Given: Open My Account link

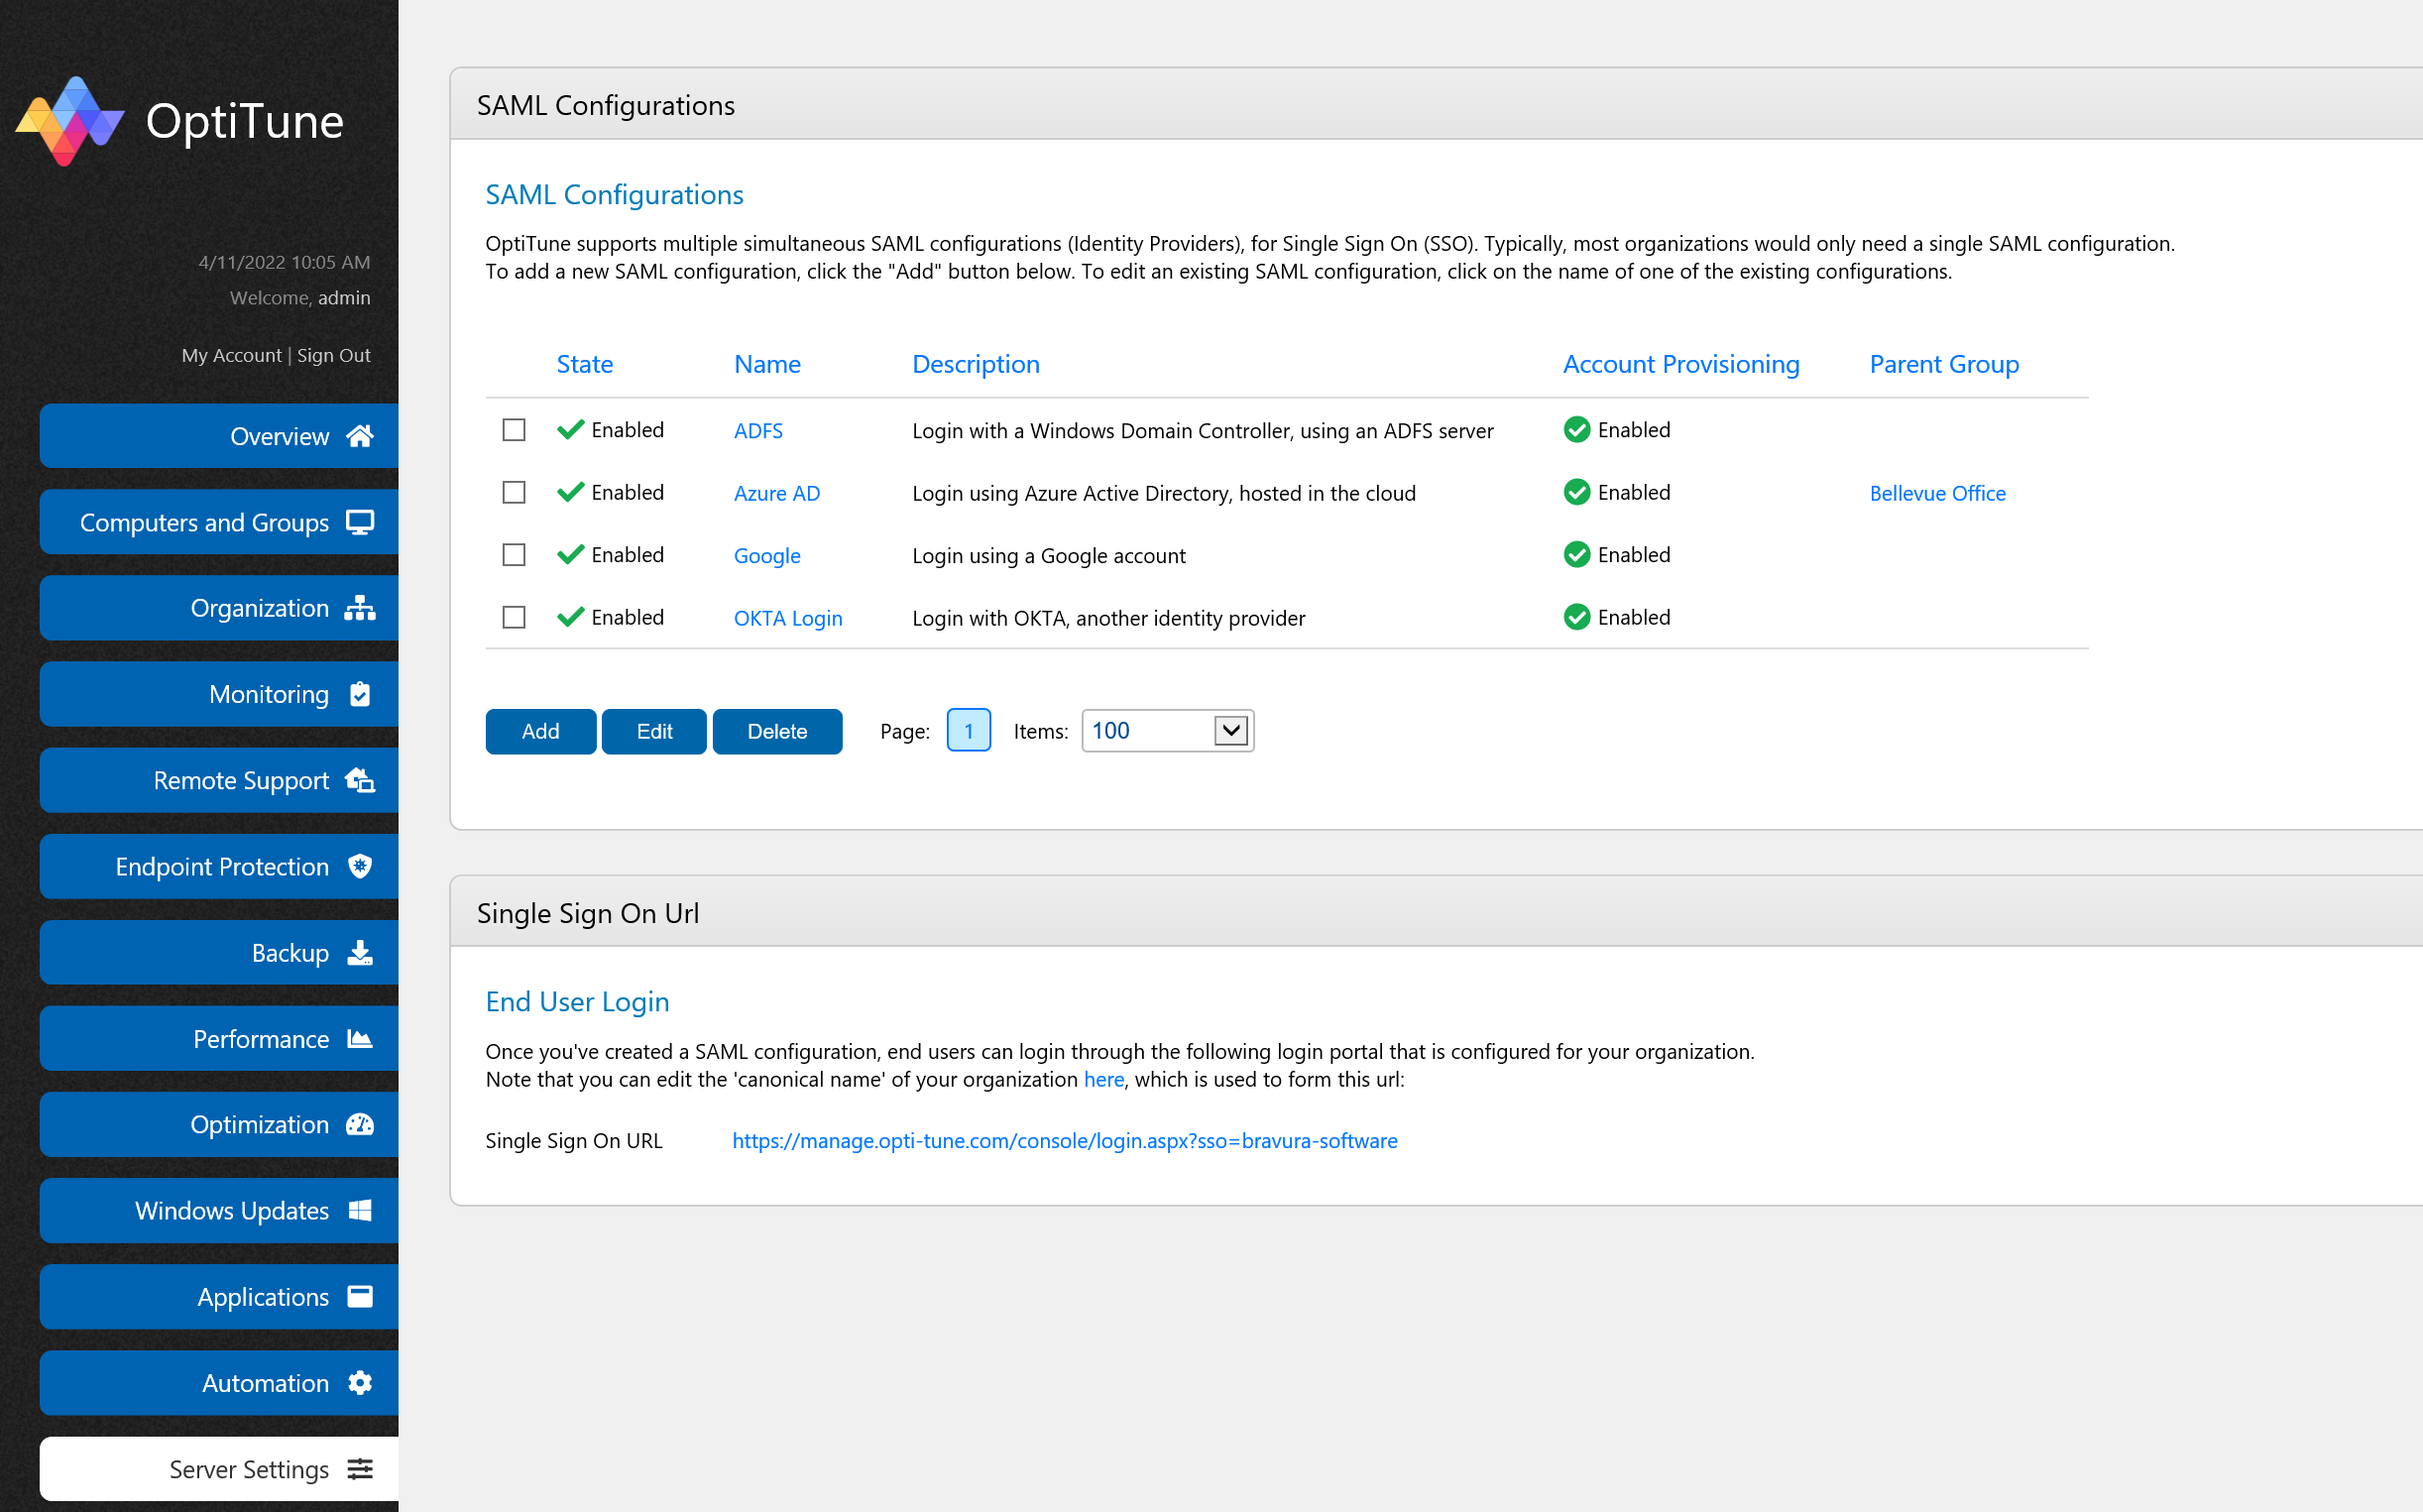Looking at the screenshot, I should [232, 355].
